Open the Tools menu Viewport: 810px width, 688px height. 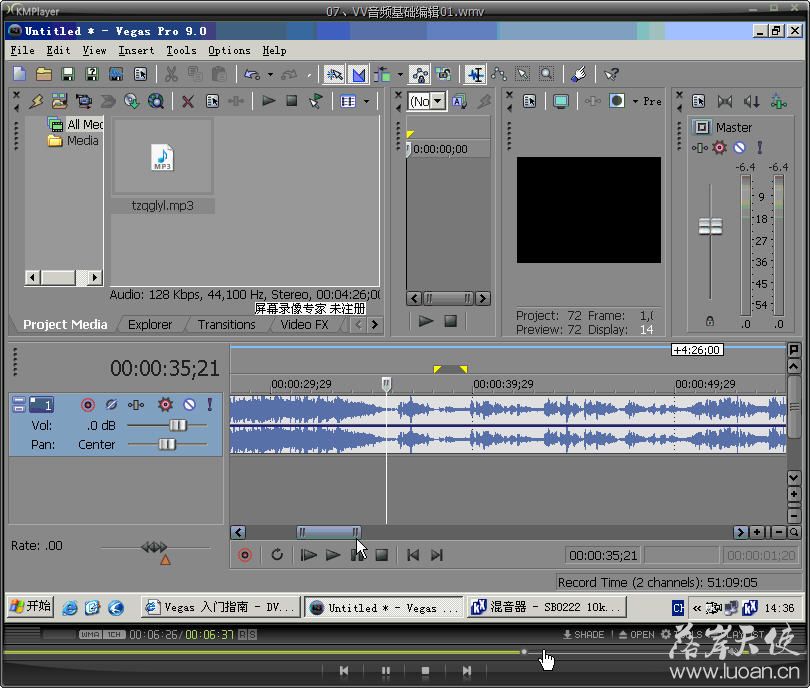181,51
